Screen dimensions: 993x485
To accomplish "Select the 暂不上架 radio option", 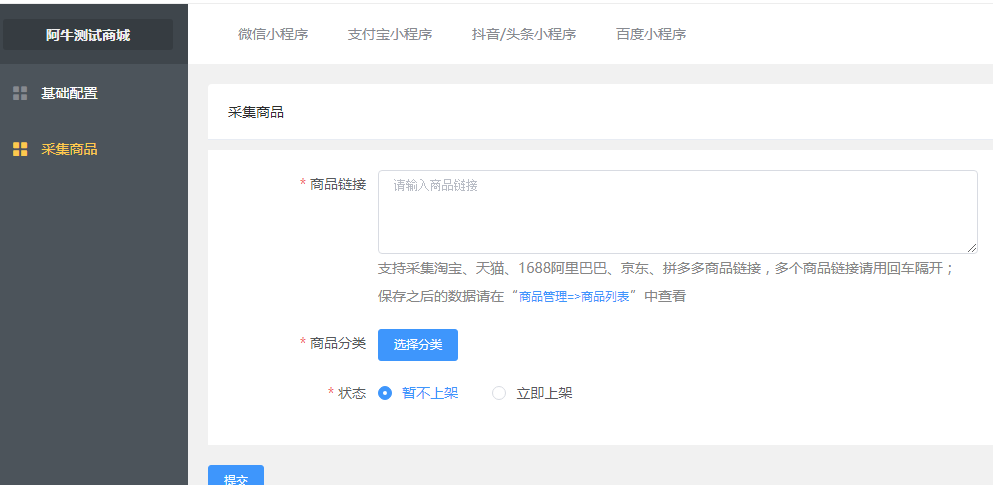I will coord(386,393).
